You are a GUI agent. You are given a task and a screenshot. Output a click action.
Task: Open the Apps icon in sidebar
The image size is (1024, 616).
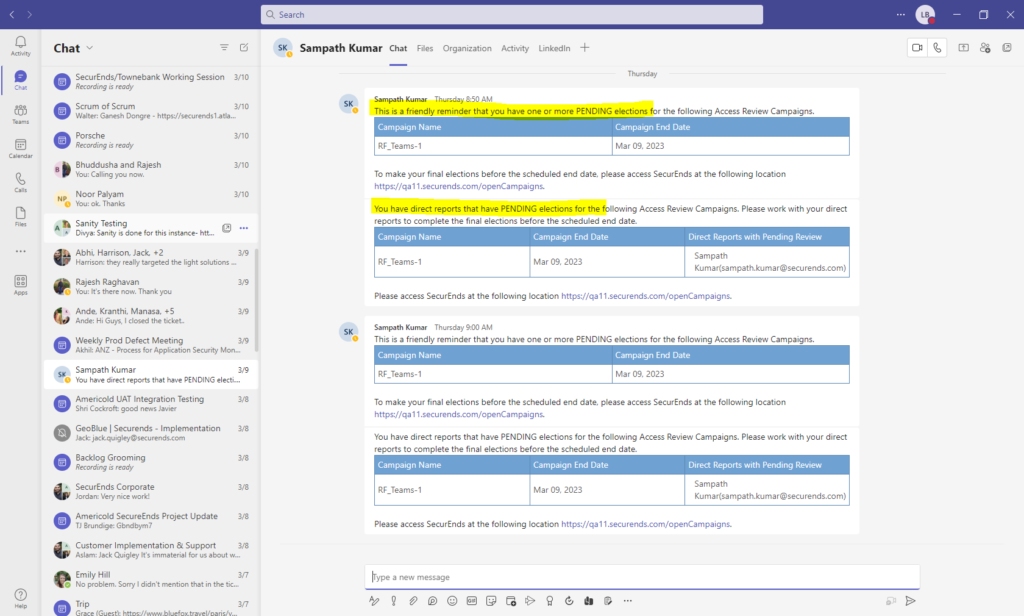(x=20, y=285)
